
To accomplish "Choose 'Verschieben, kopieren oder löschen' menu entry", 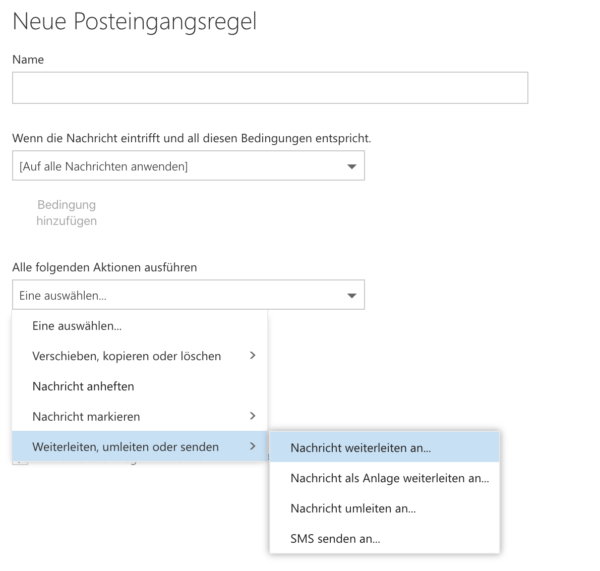I will [127, 355].
